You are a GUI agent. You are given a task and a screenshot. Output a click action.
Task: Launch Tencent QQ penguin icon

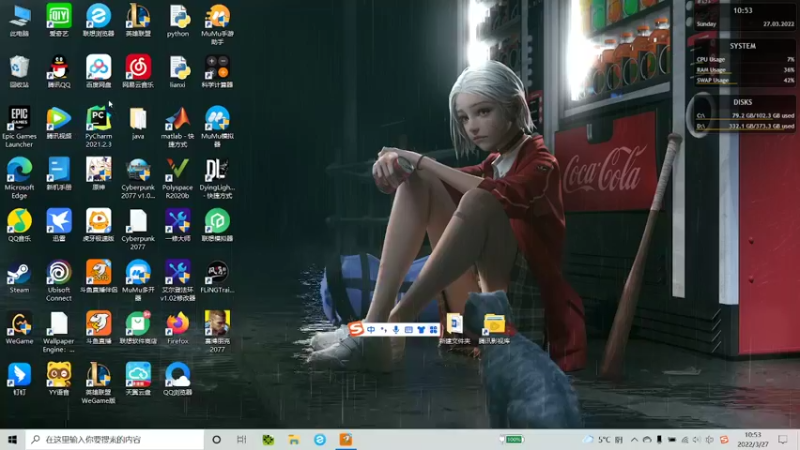(x=59, y=71)
